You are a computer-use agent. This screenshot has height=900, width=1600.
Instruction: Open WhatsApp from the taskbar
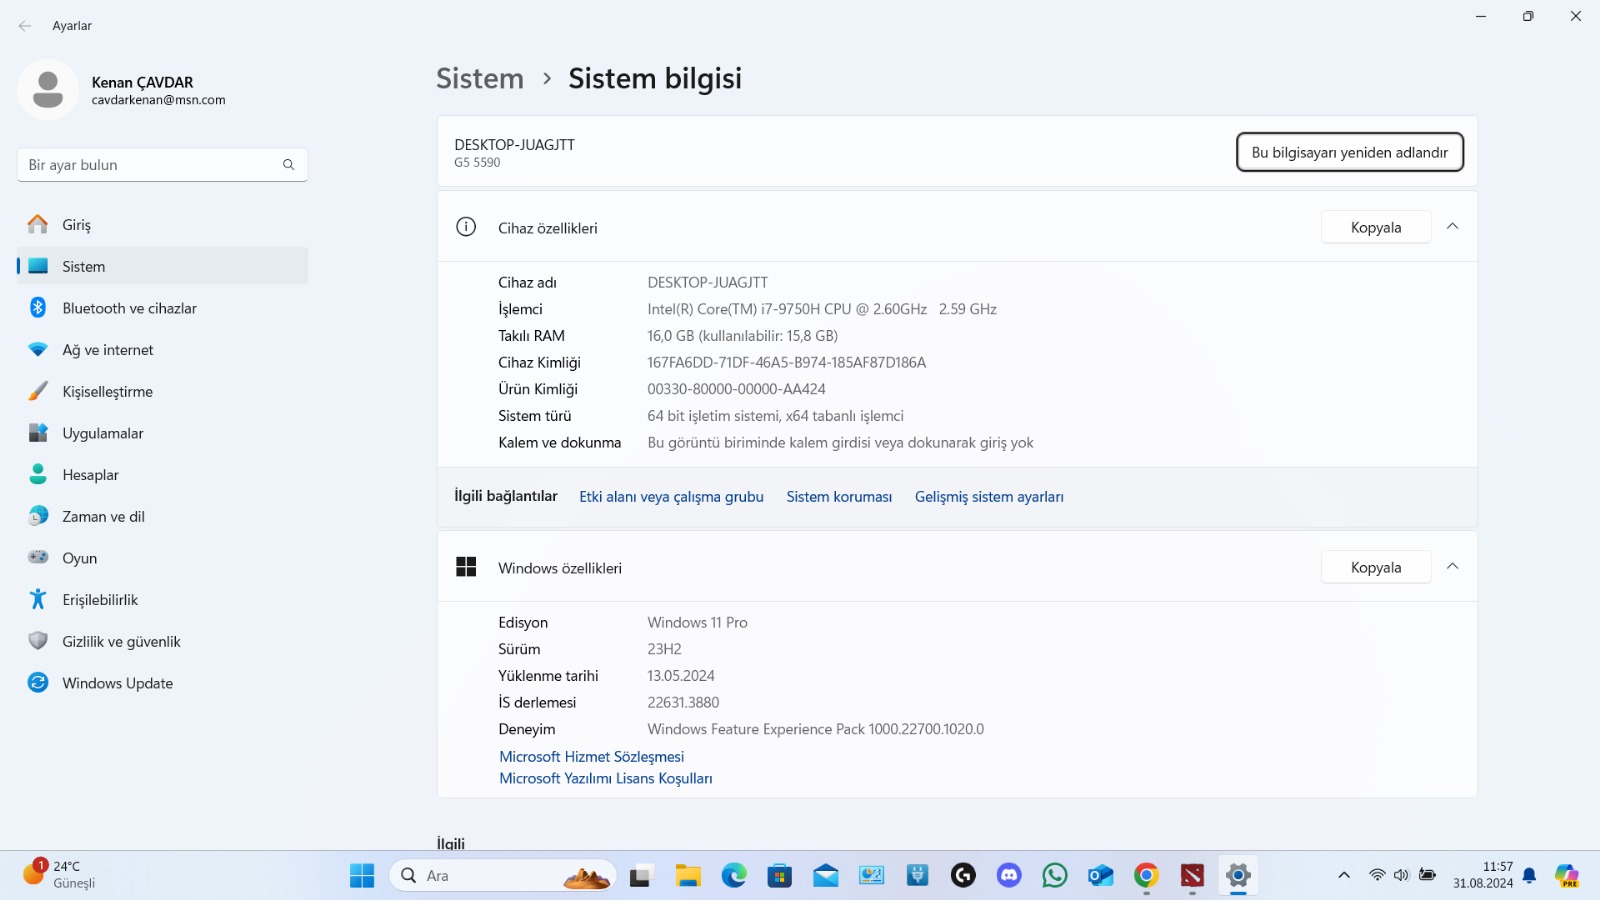[x=1055, y=876]
